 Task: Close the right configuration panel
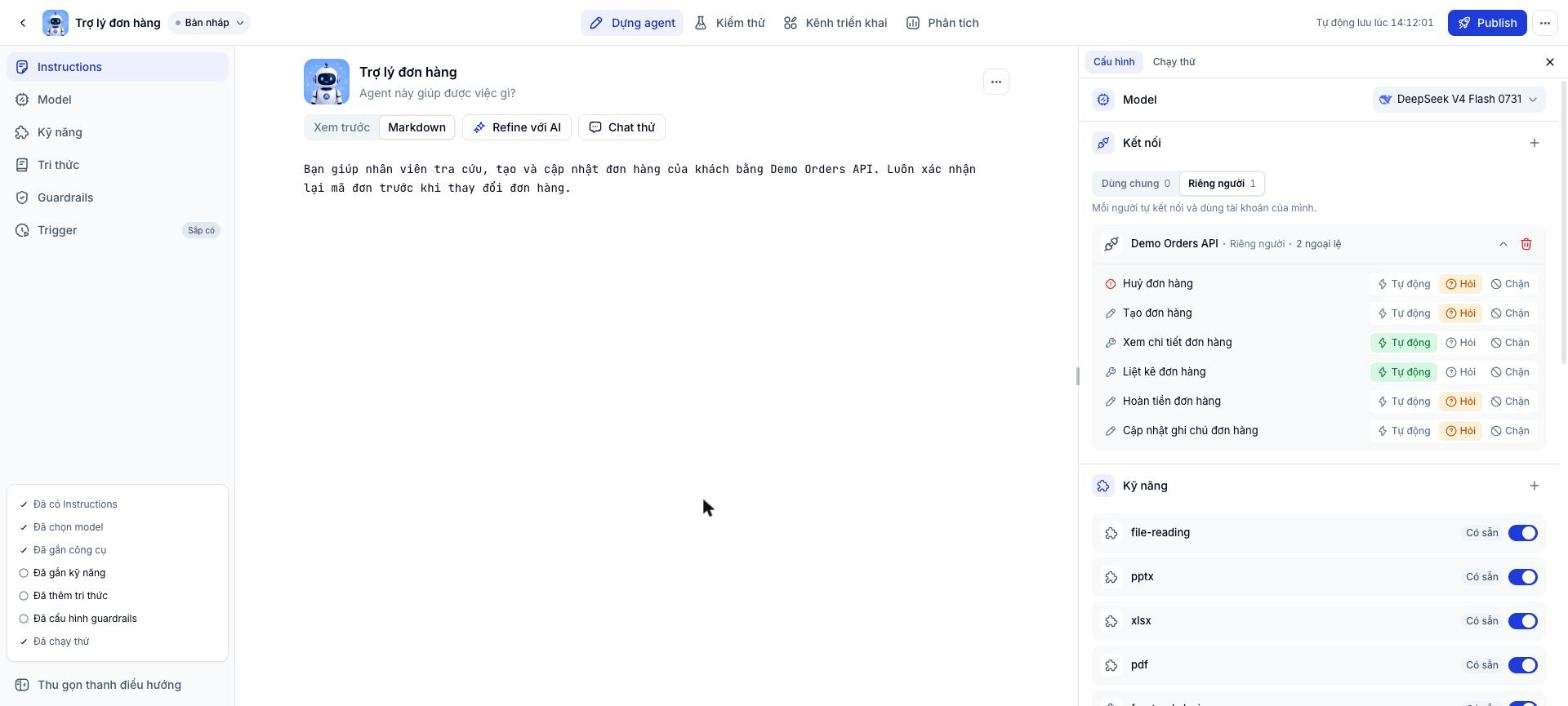1550,62
